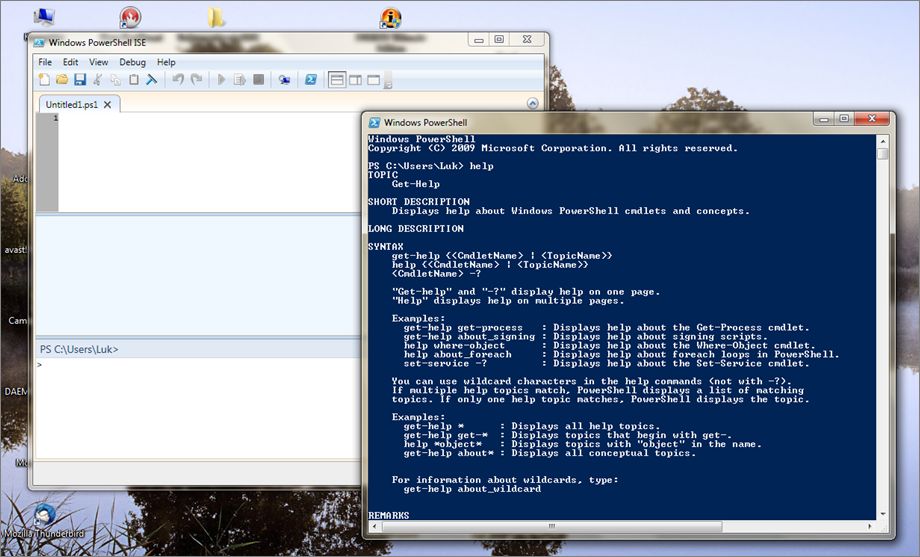Click the 'LONG DESCRIPTION' heading in console
The width and height of the screenshot is (920, 557).
tap(416, 229)
